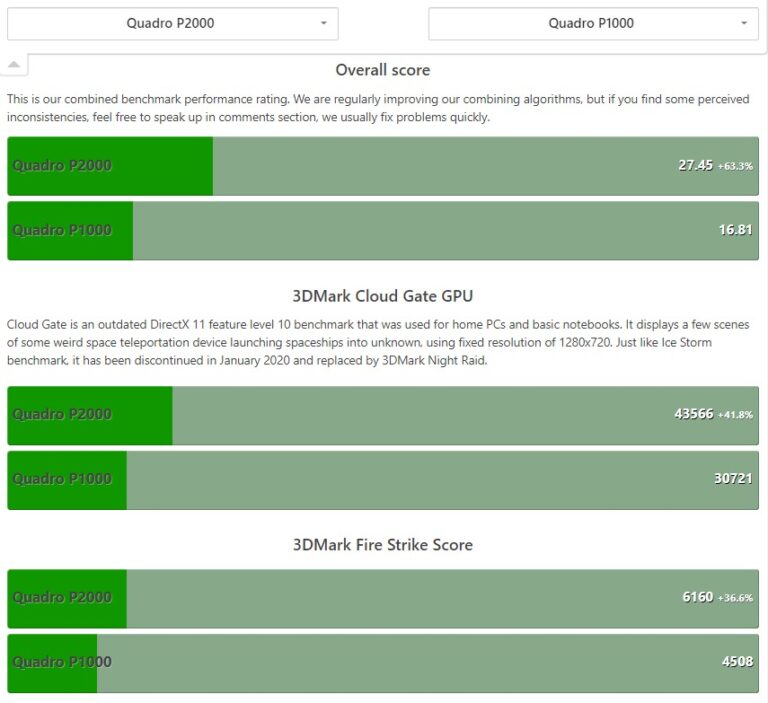Click Quadro P1000 label in Overall score bar
This screenshot has width=768, height=703.
point(62,230)
